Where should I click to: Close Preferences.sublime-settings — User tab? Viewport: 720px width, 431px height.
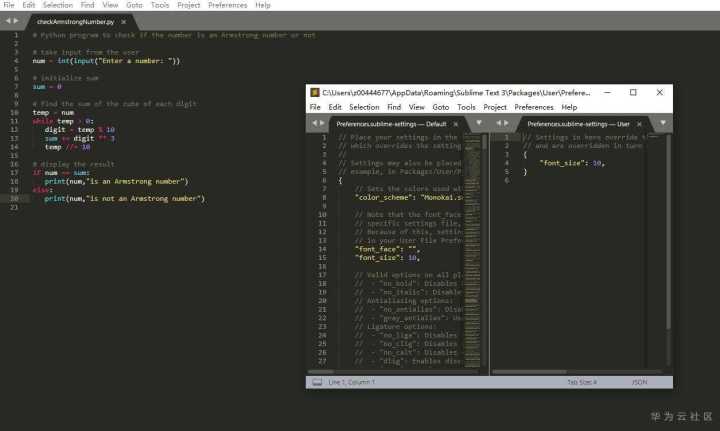tap(639, 124)
